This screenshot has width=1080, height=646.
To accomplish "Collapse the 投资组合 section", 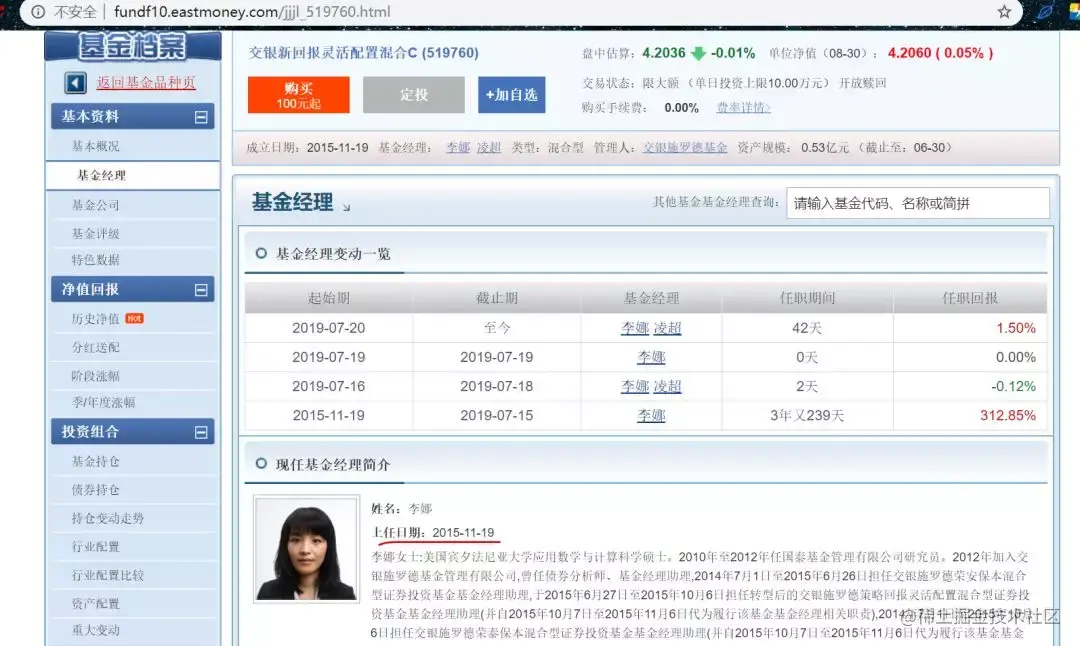I will click(201, 433).
